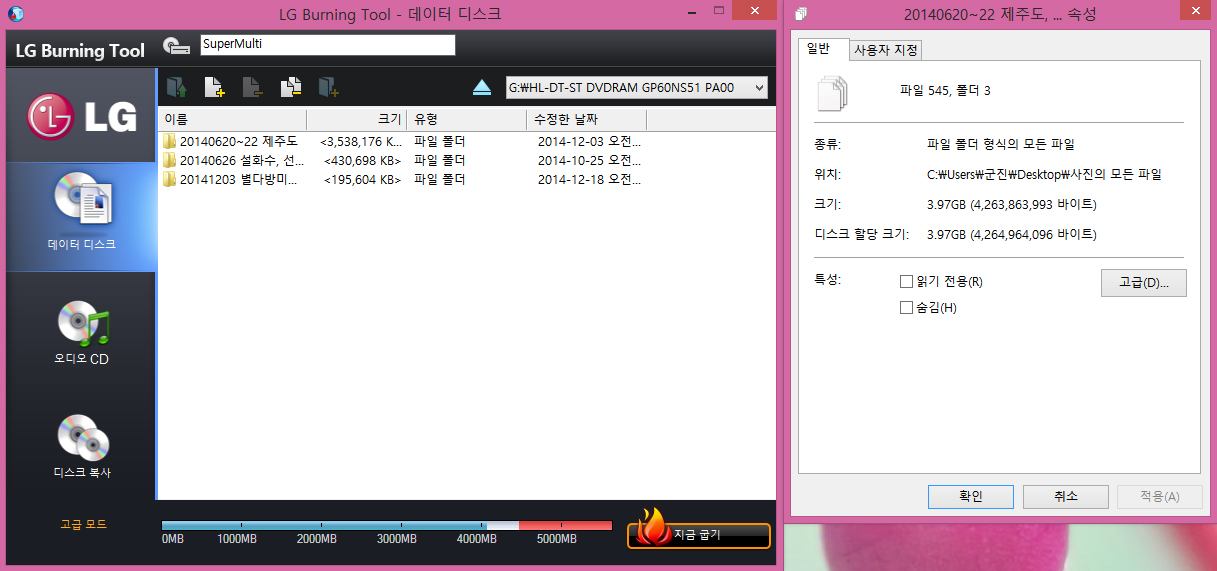Click the multiple-files icon in properties dialog

point(831,92)
